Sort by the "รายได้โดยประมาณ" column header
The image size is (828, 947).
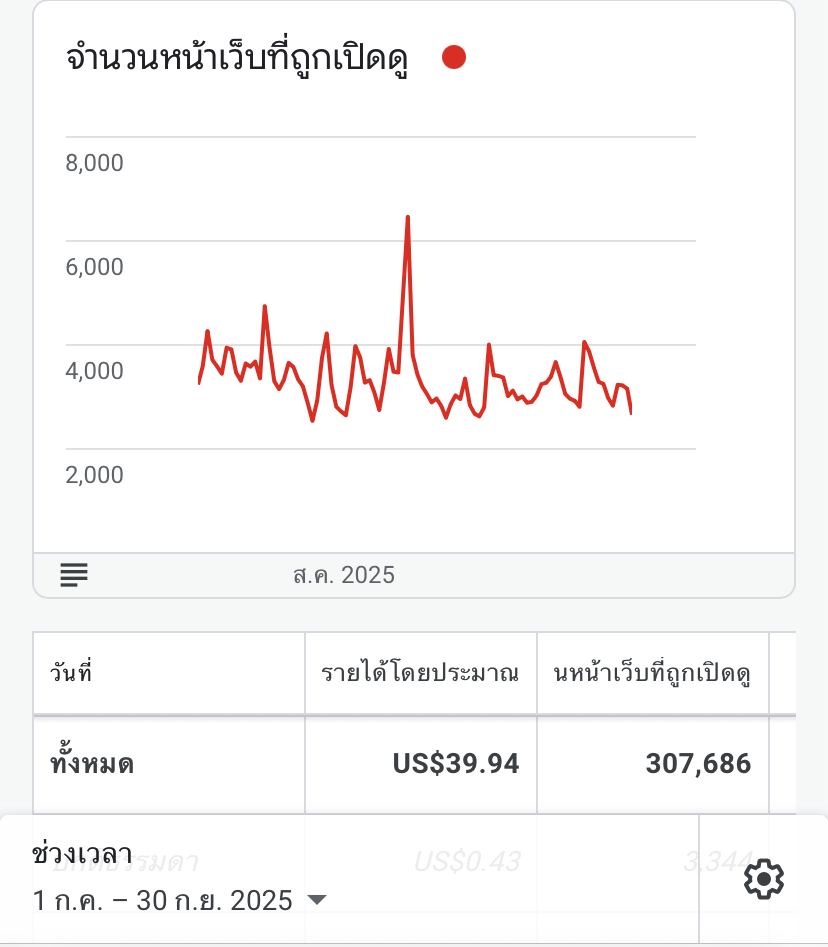420,673
